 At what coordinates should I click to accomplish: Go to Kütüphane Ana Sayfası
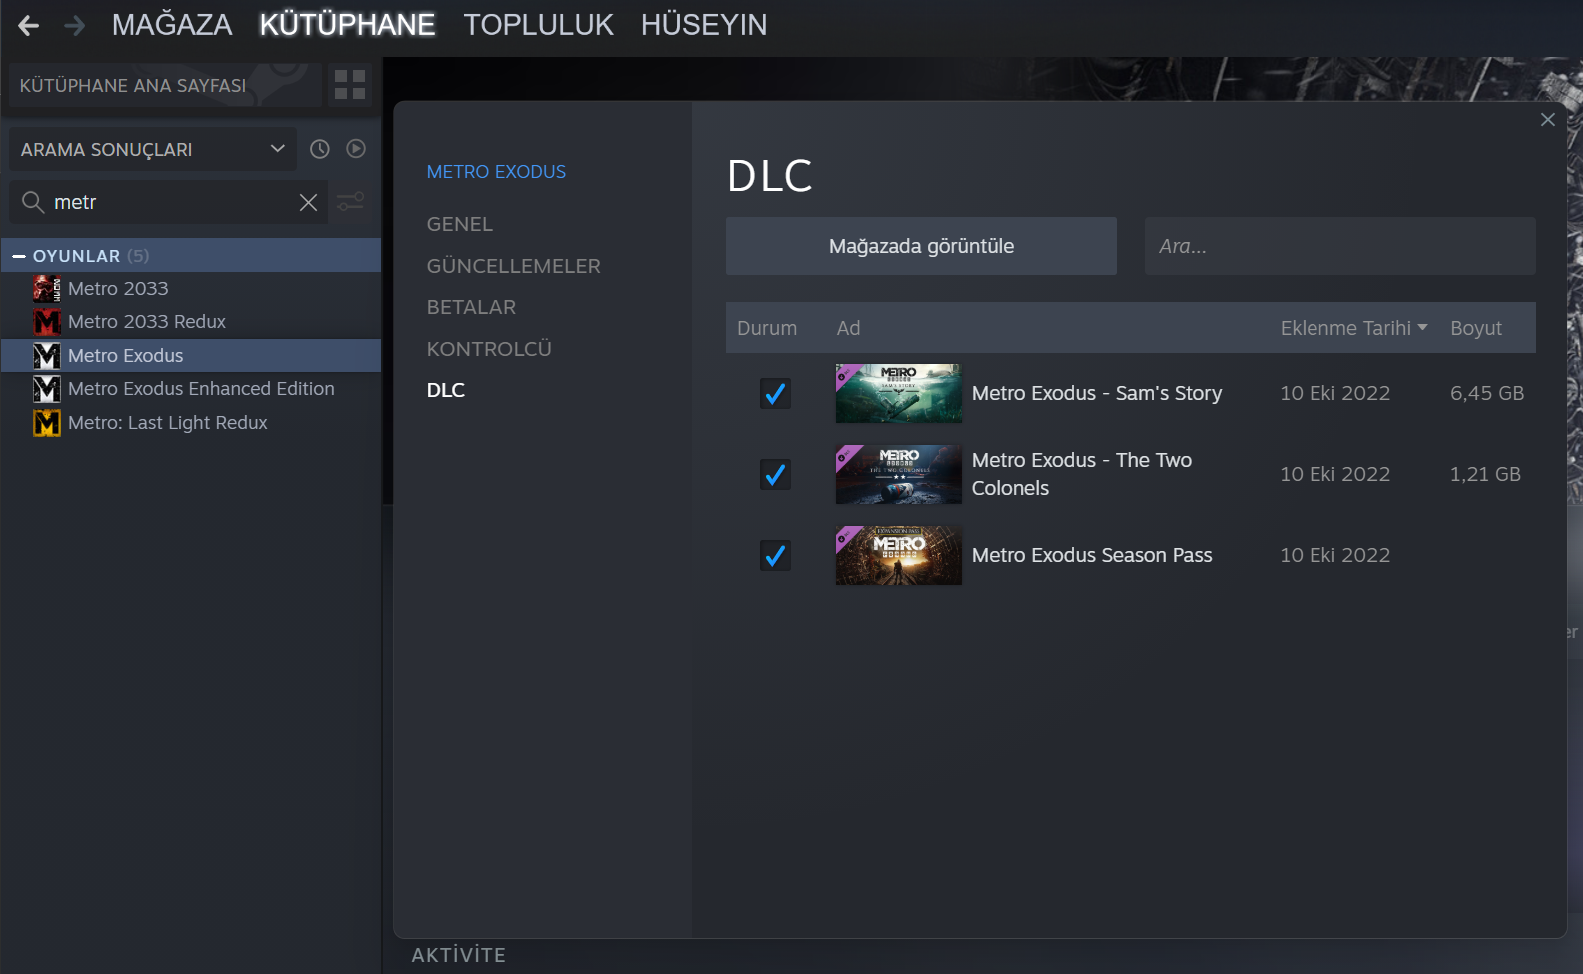tap(164, 86)
